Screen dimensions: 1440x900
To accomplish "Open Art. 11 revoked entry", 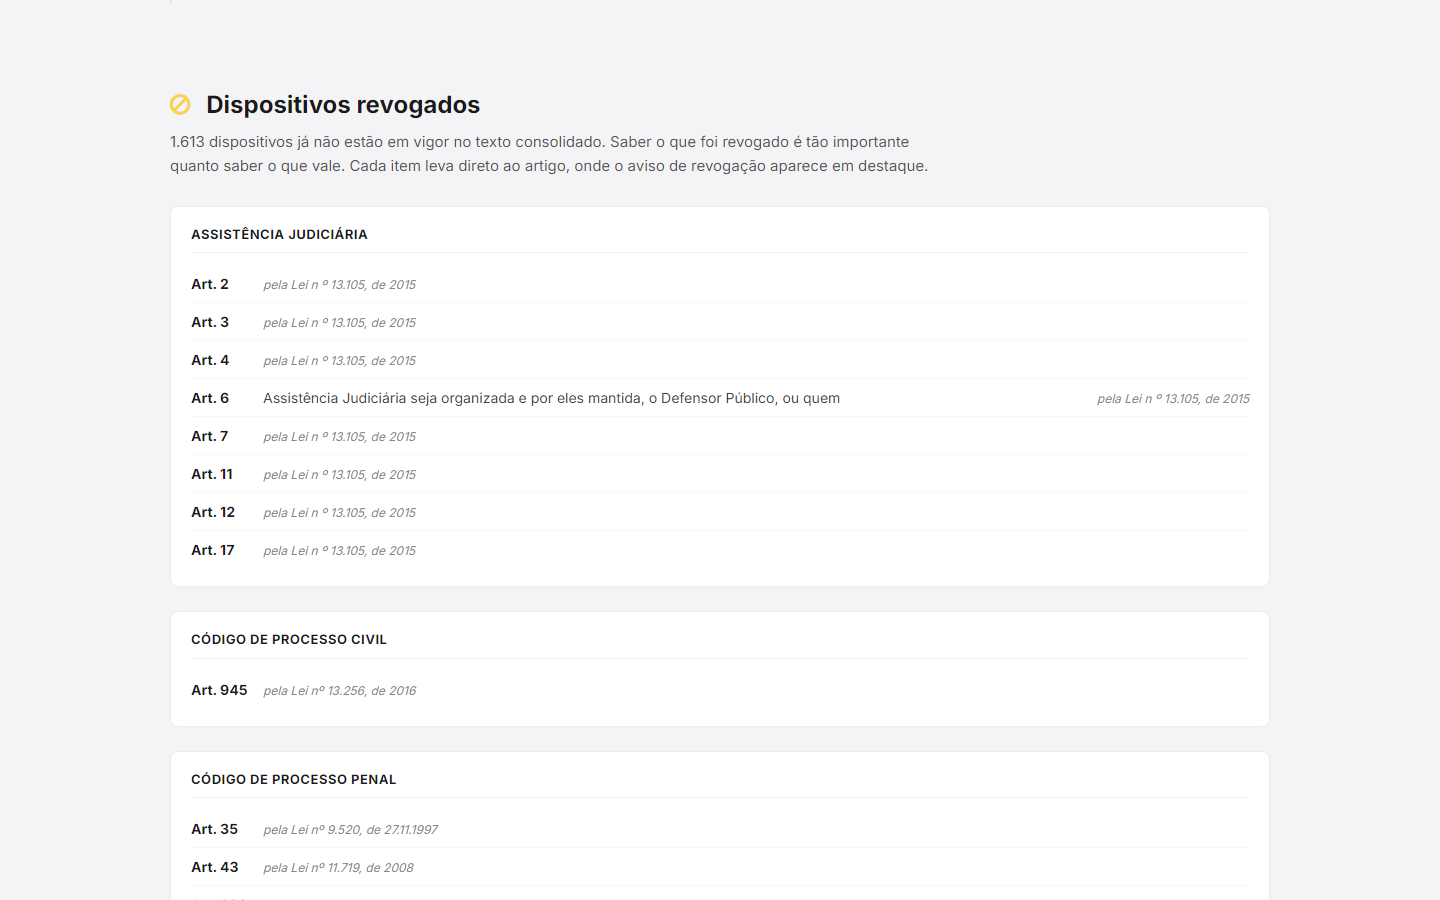I will pyautogui.click(x=720, y=474).
